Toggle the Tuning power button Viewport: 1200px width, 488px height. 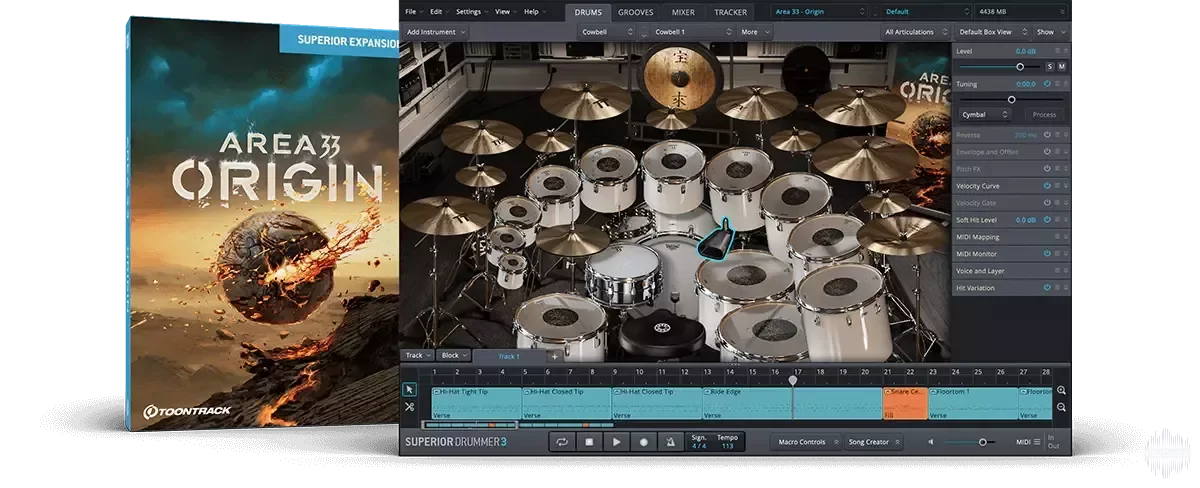click(x=1048, y=84)
